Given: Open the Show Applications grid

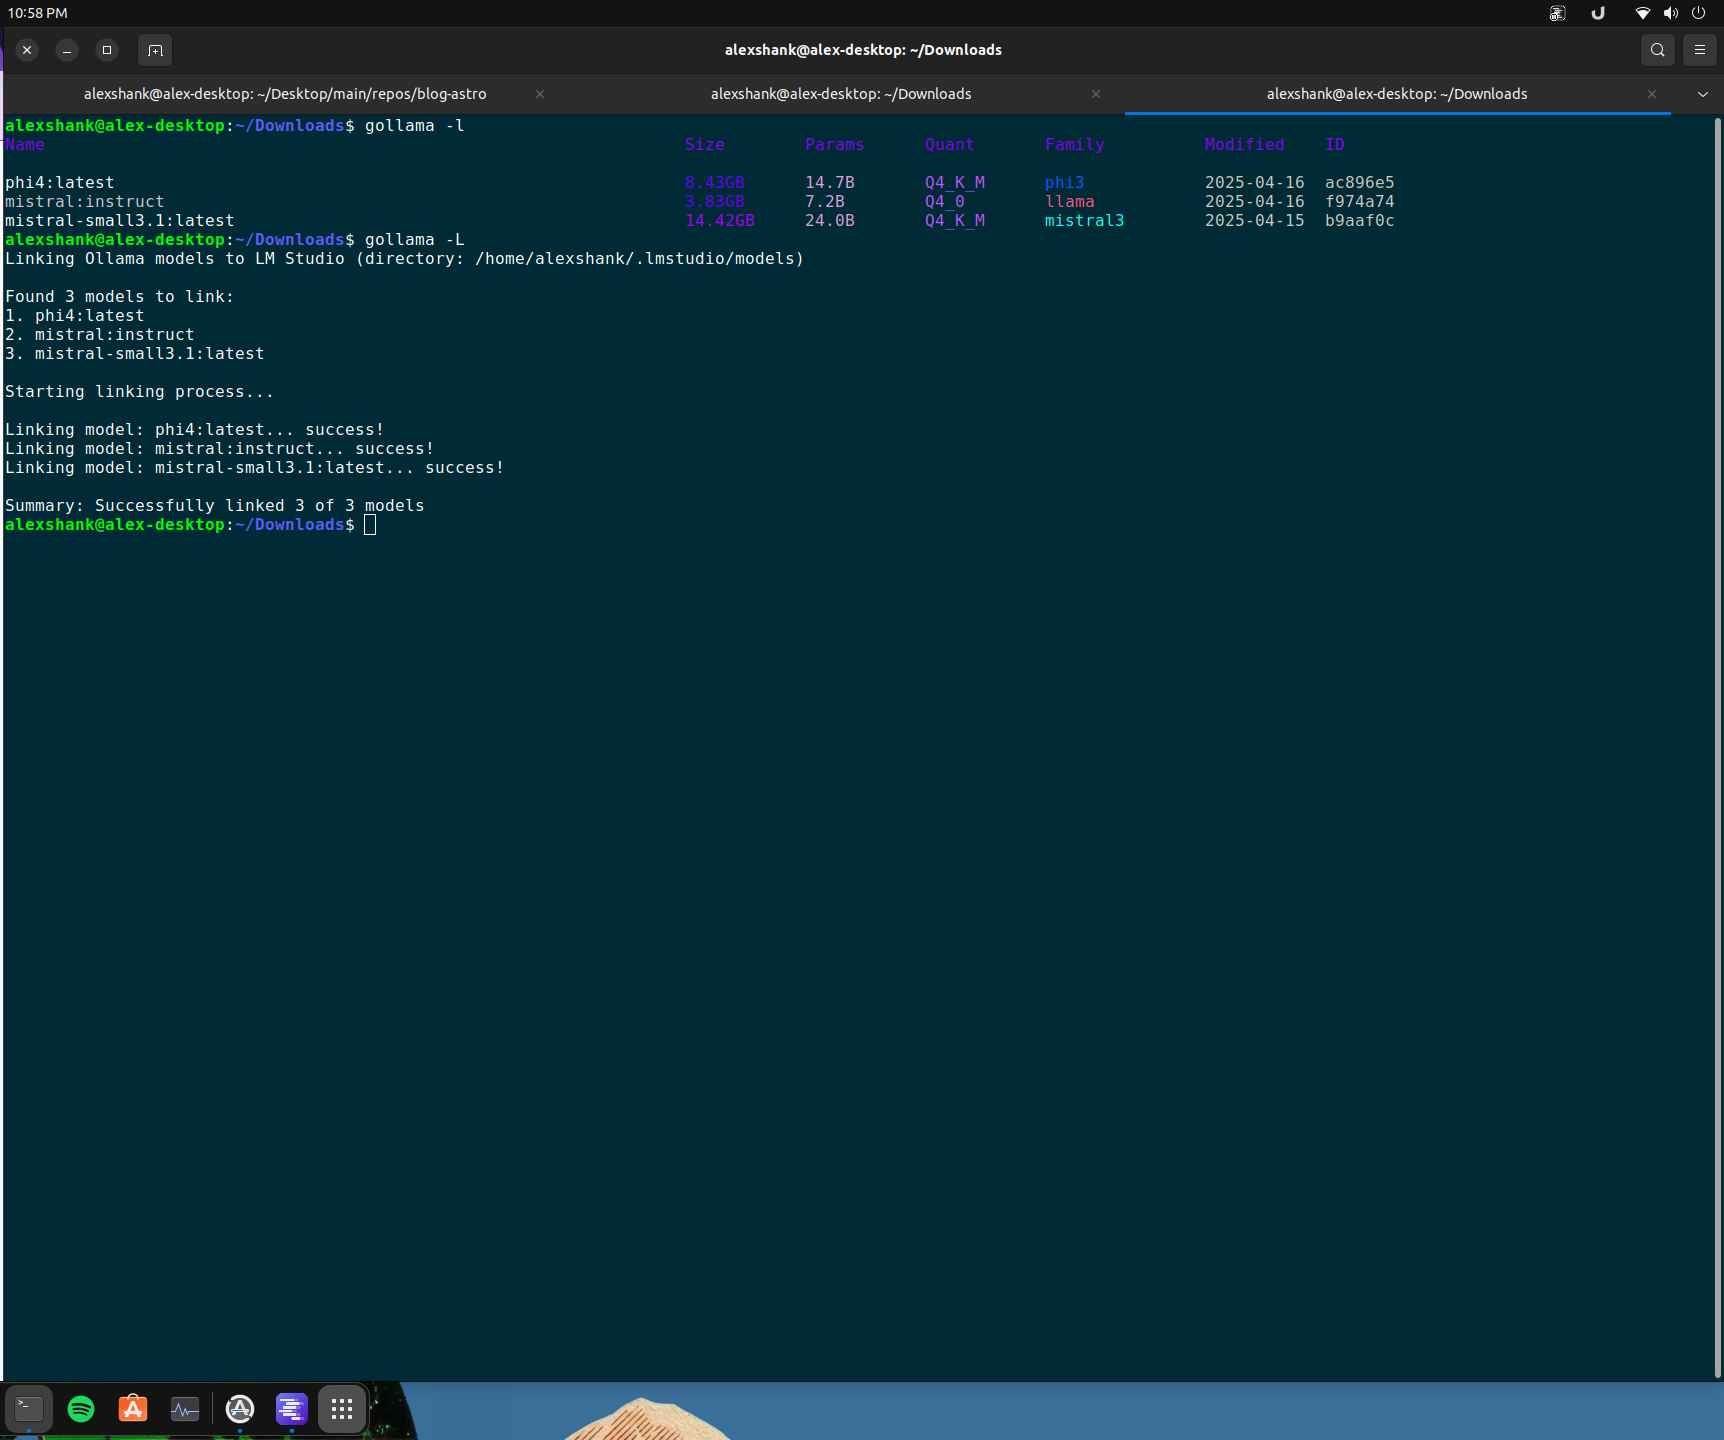Looking at the screenshot, I should tap(341, 1409).
